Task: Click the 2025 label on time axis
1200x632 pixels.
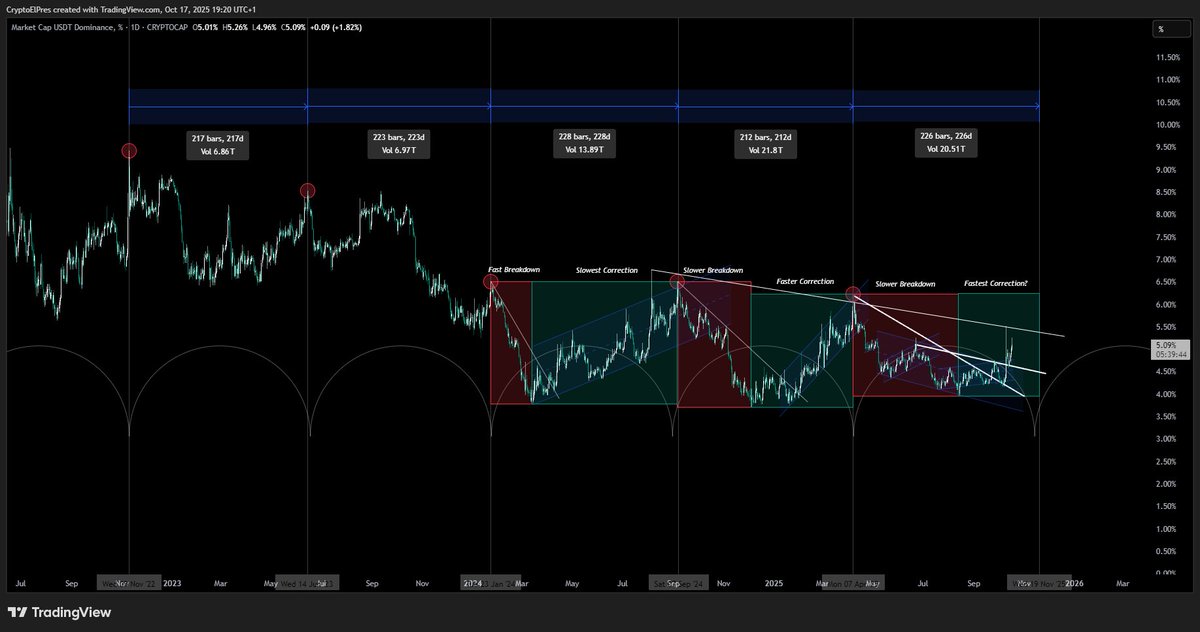Action: click(772, 582)
